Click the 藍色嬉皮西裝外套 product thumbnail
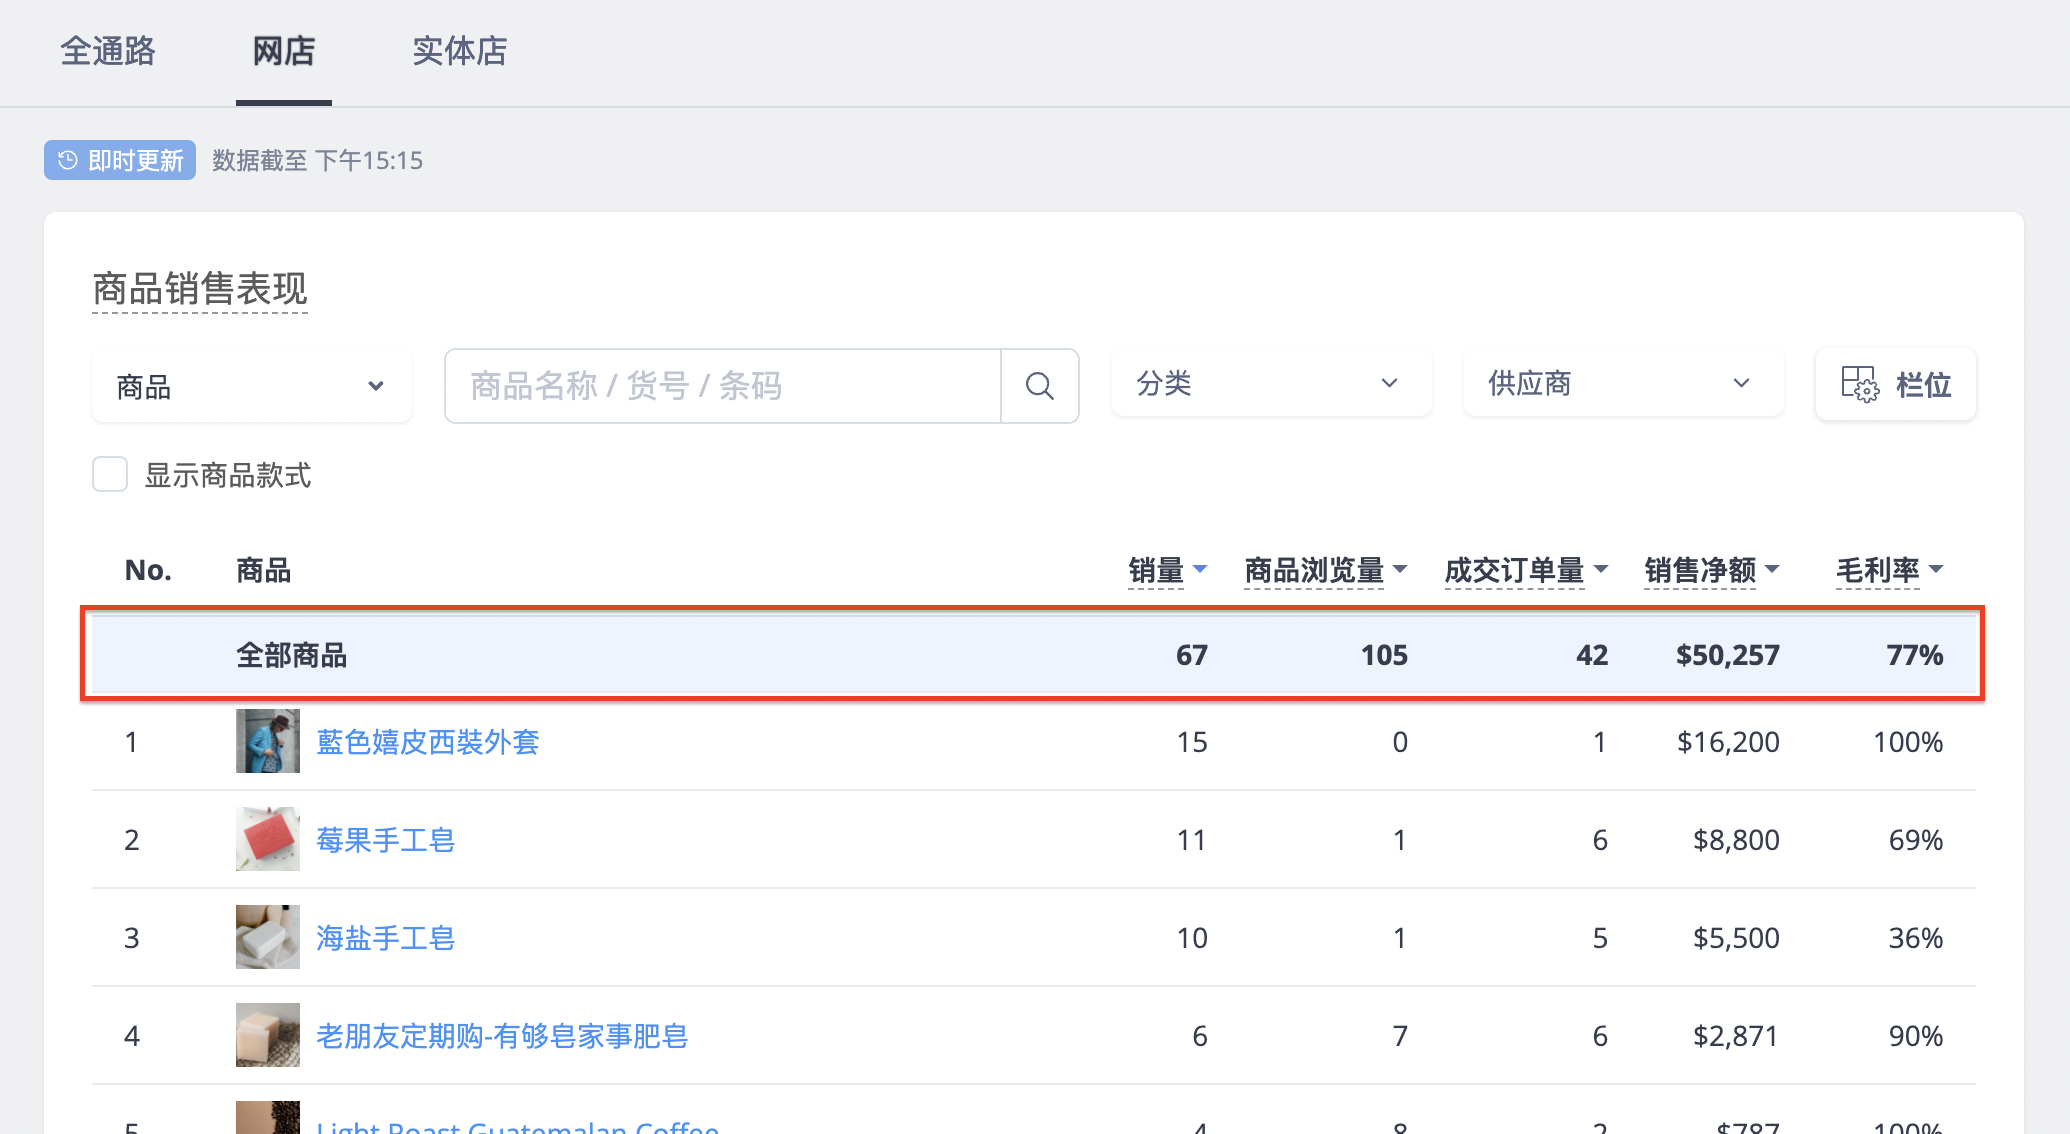The image size is (2070, 1134). pos(268,741)
